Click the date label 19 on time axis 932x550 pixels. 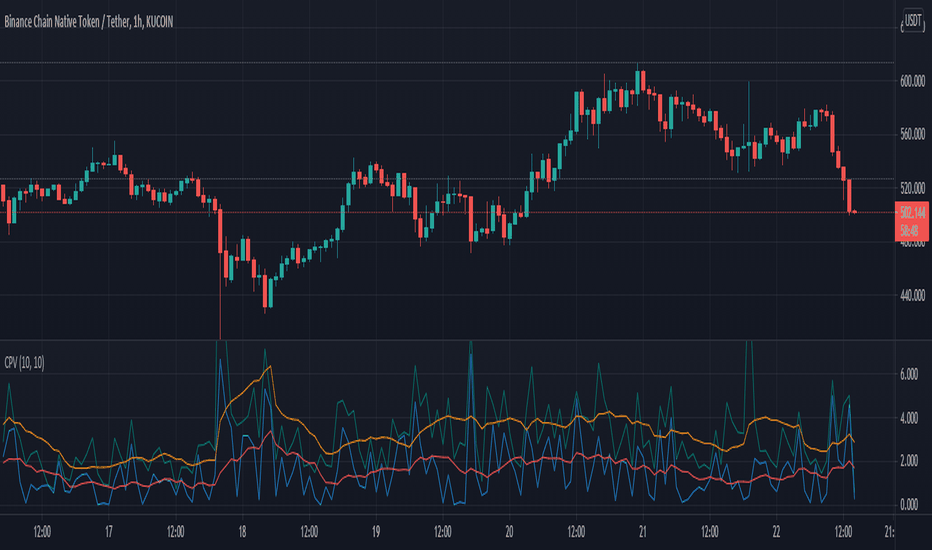pyautogui.click(x=376, y=532)
